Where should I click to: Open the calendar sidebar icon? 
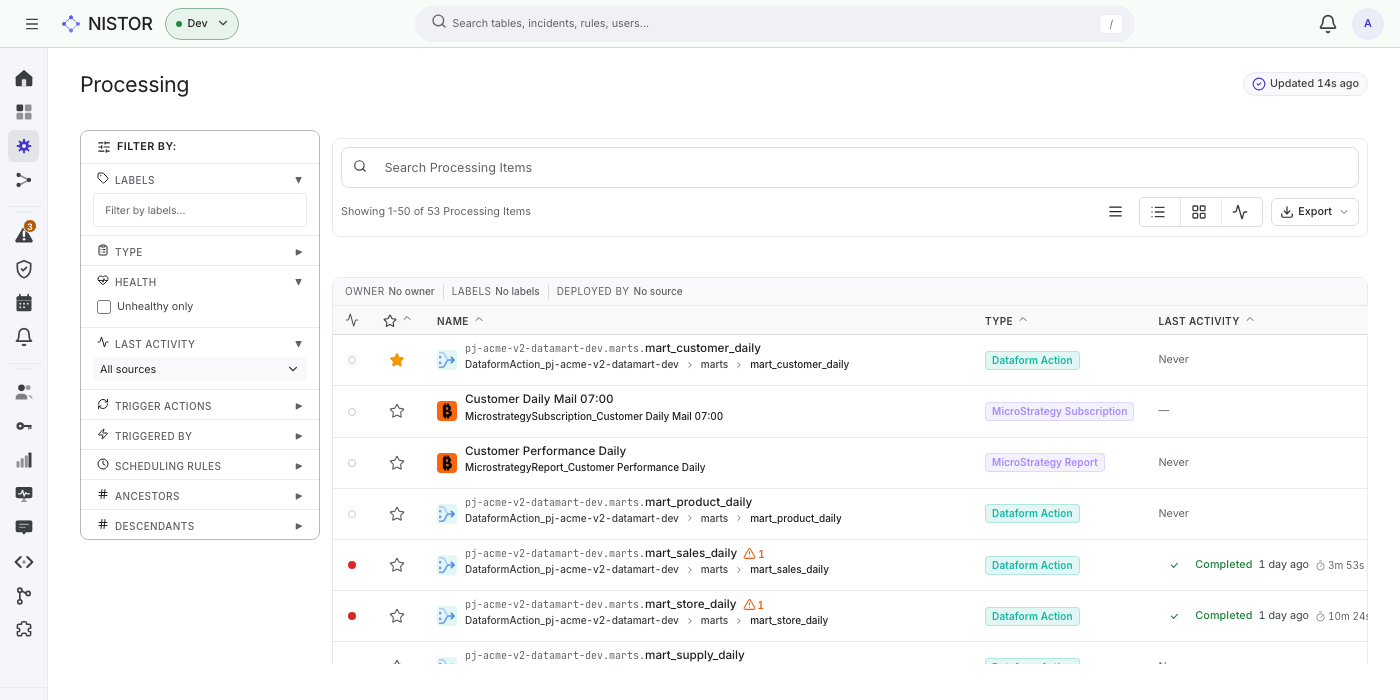click(24, 303)
